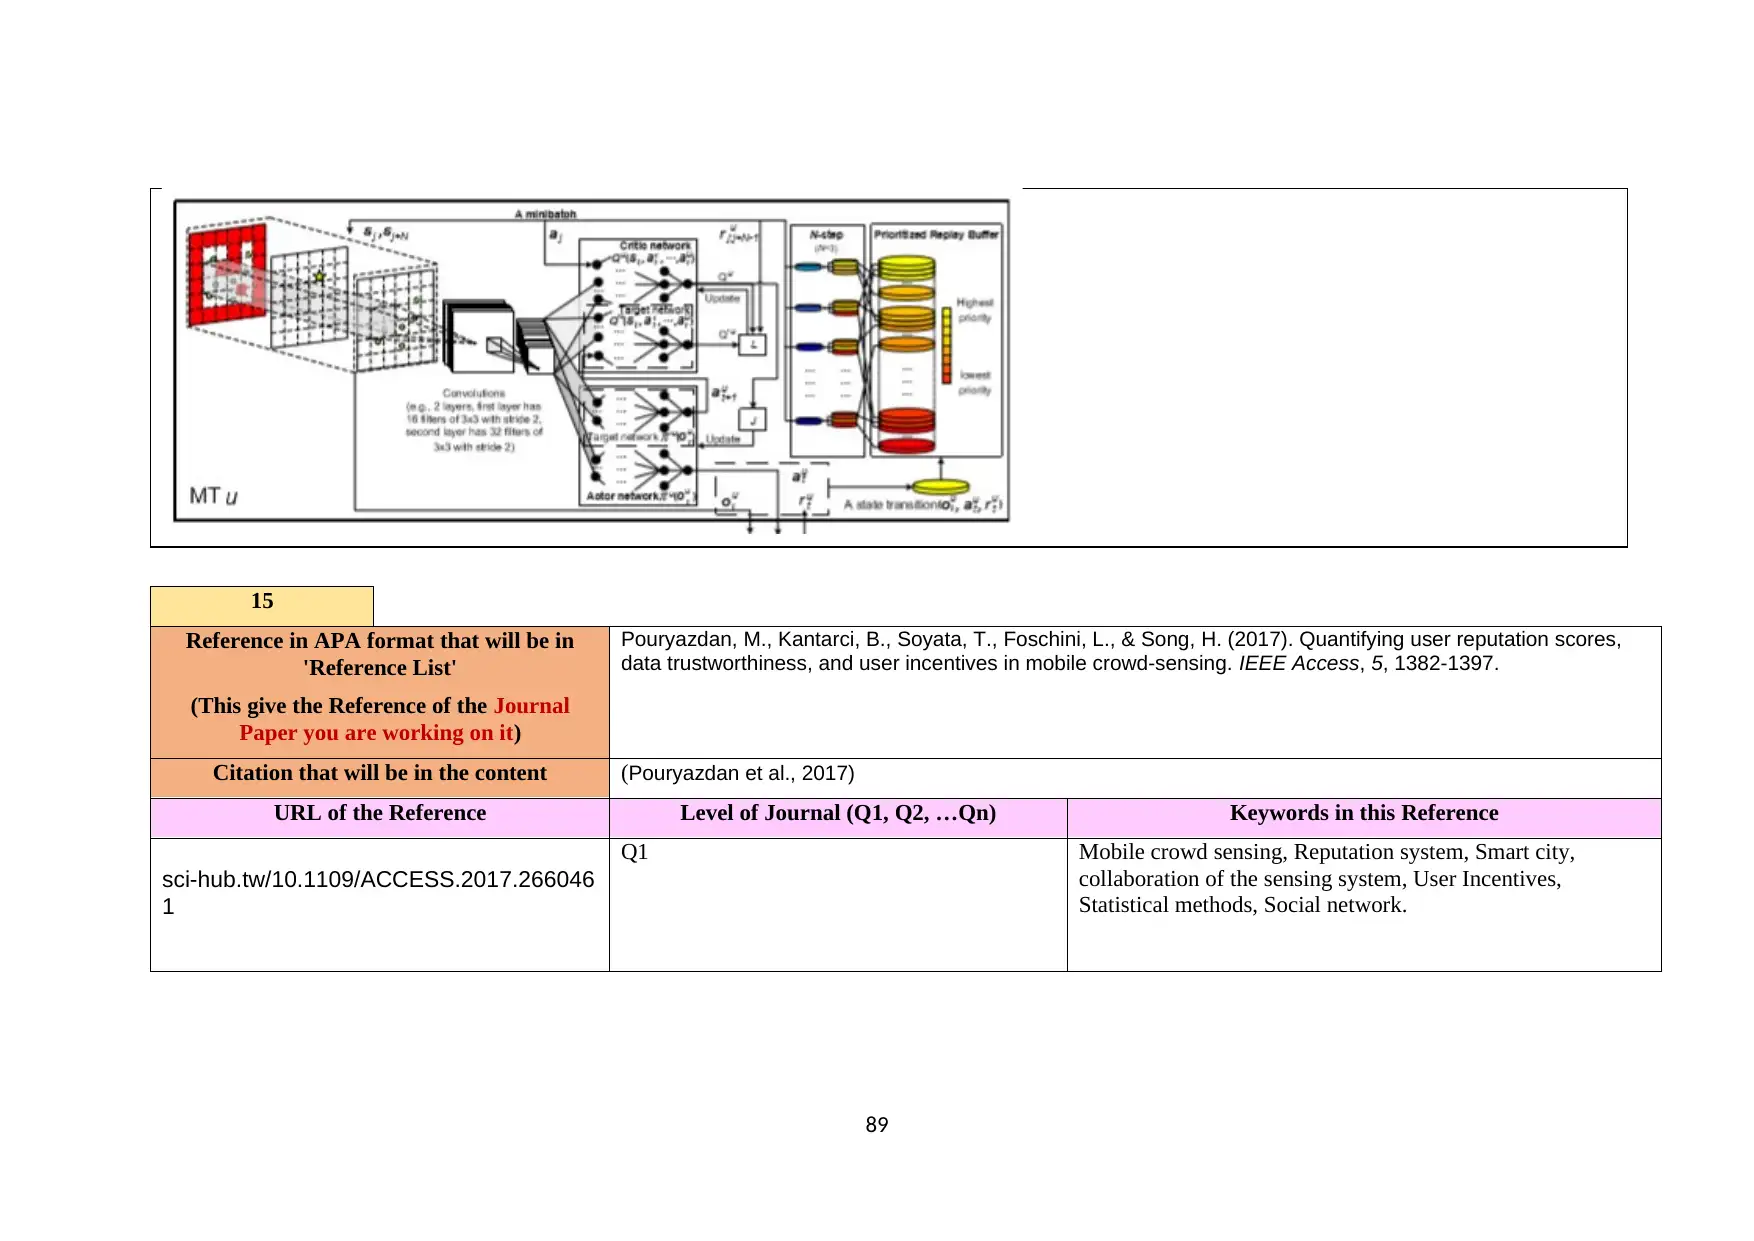
Task: Select the '(Pouryazdan et al., 2017)' citation
Action: pyautogui.click(x=737, y=773)
